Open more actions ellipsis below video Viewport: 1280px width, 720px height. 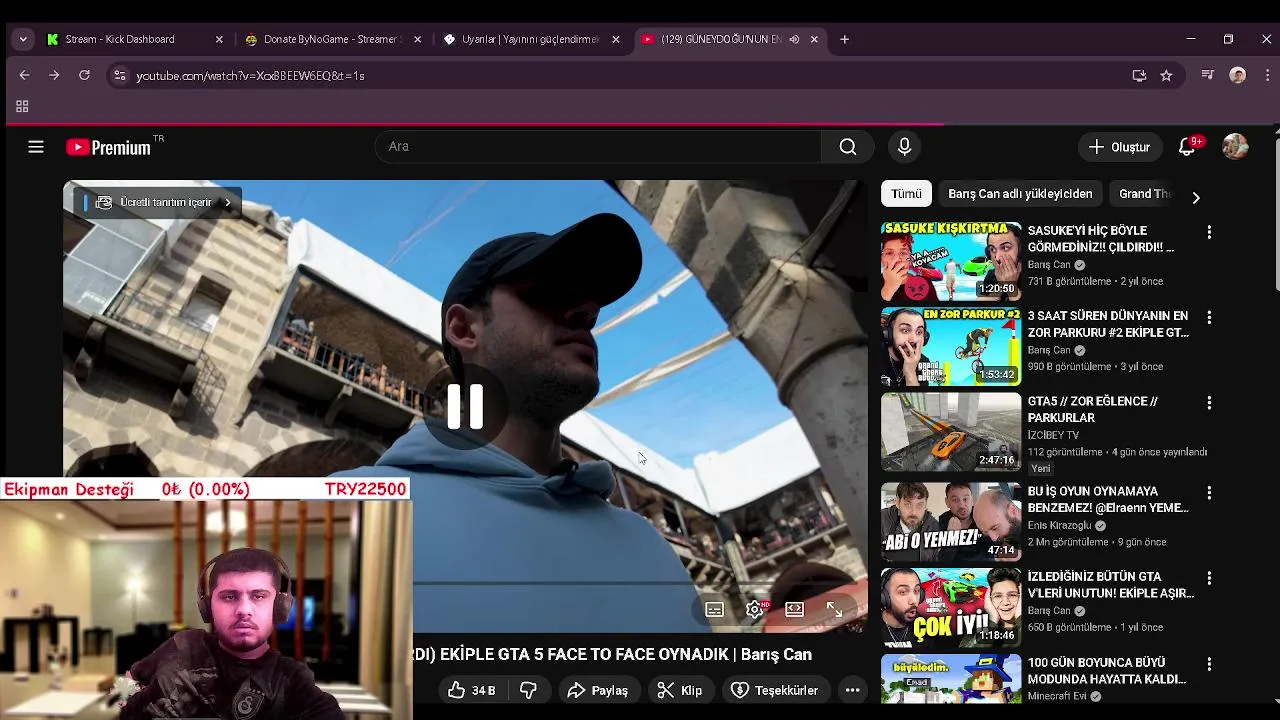click(x=852, y=690)
